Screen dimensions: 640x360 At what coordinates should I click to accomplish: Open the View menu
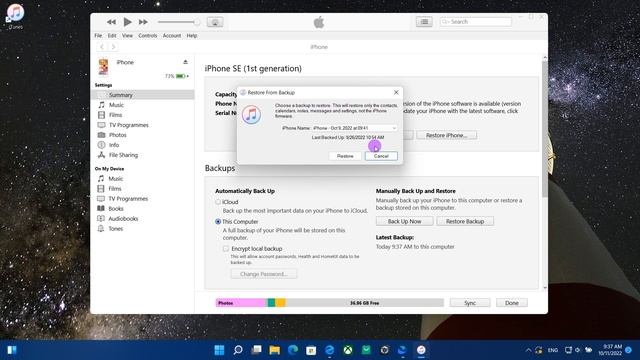127,36
